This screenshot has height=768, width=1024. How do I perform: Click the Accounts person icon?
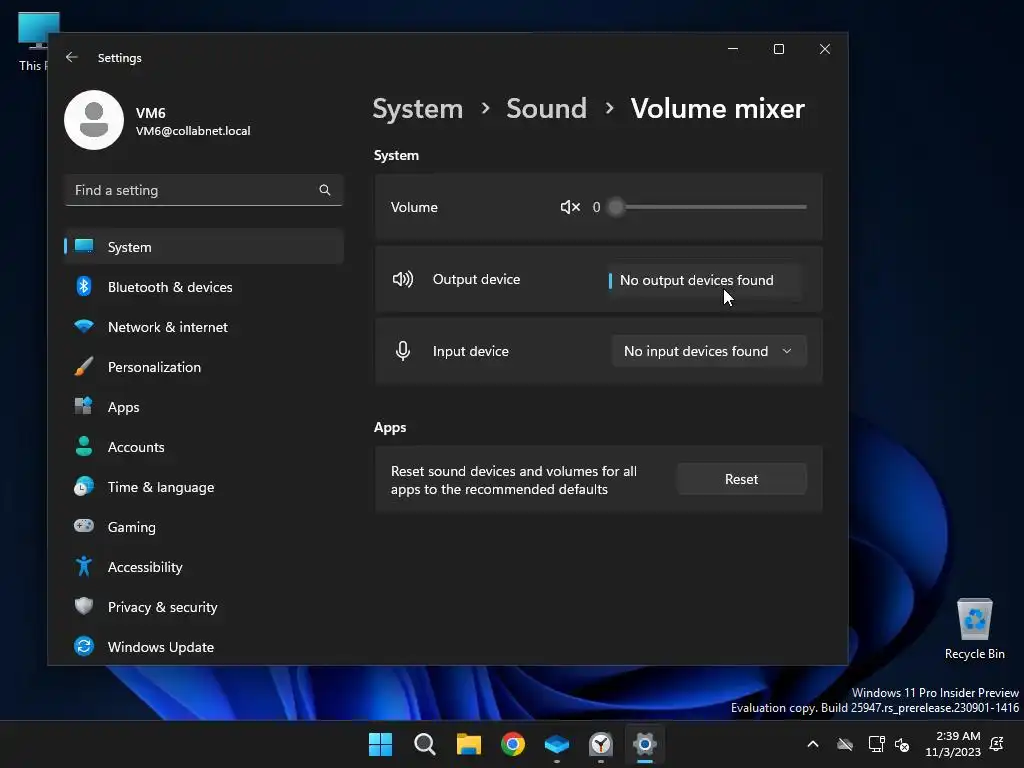click(84, 446)
